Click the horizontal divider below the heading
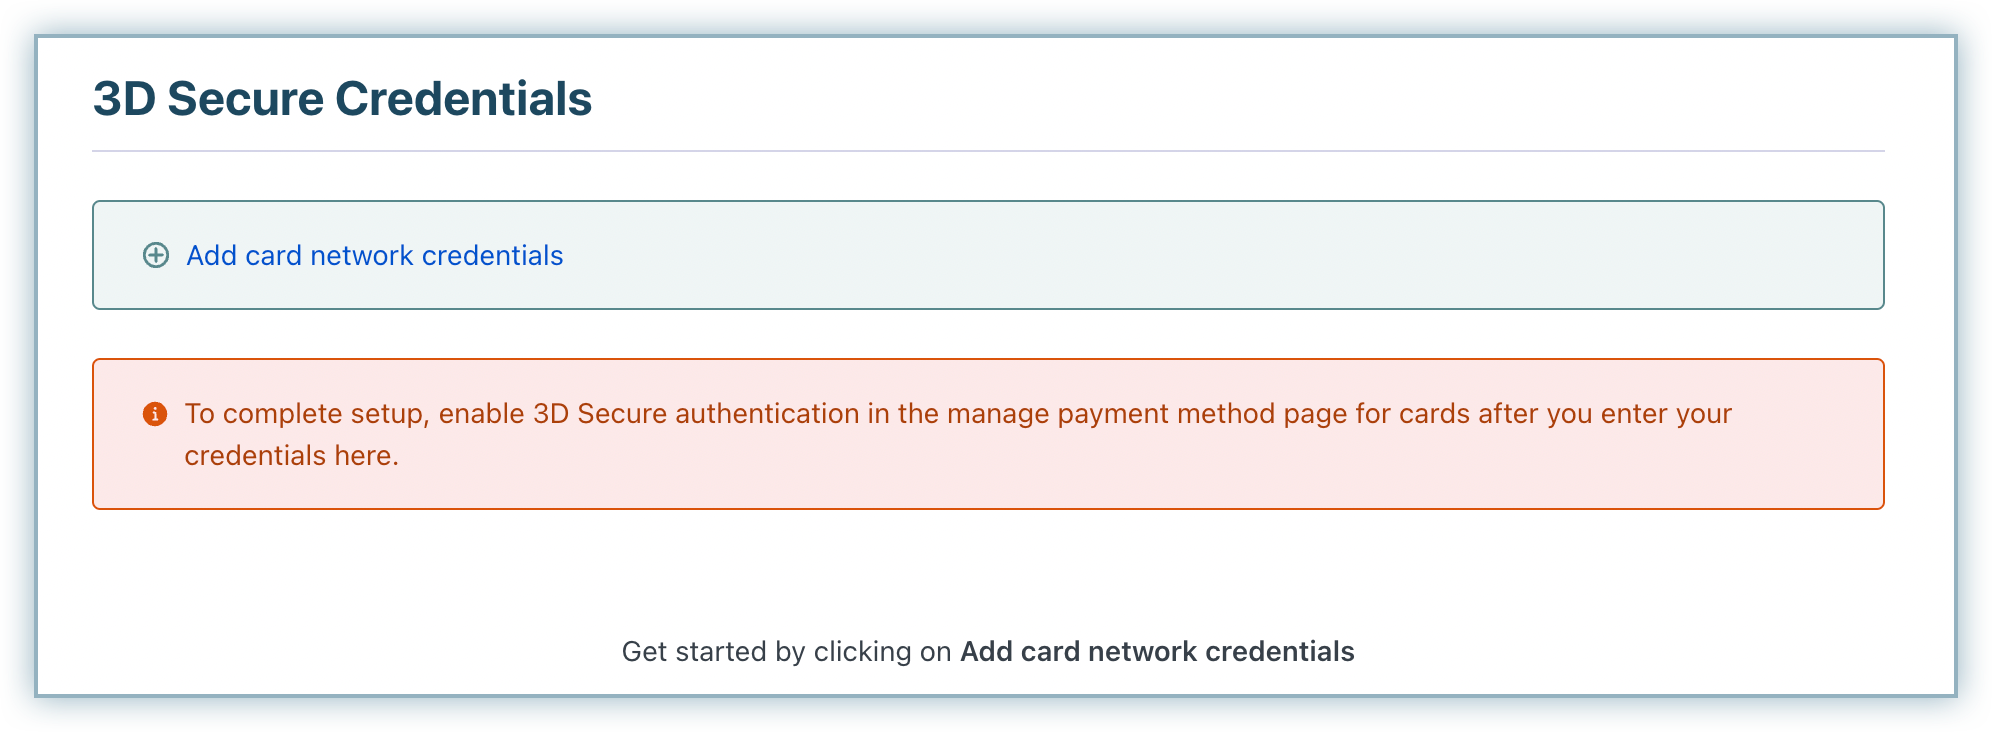Image resolution: width=1992 pixels, height=732 pixels. point(988,151)
